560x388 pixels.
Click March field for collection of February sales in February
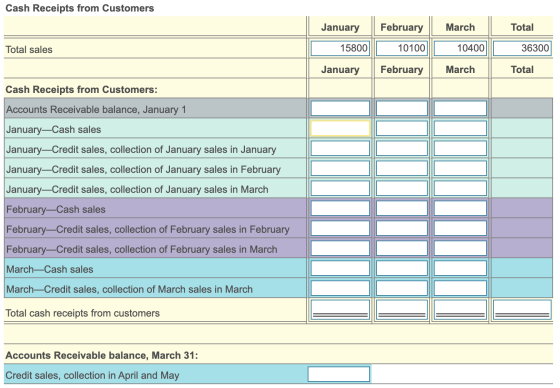(460, 228)
